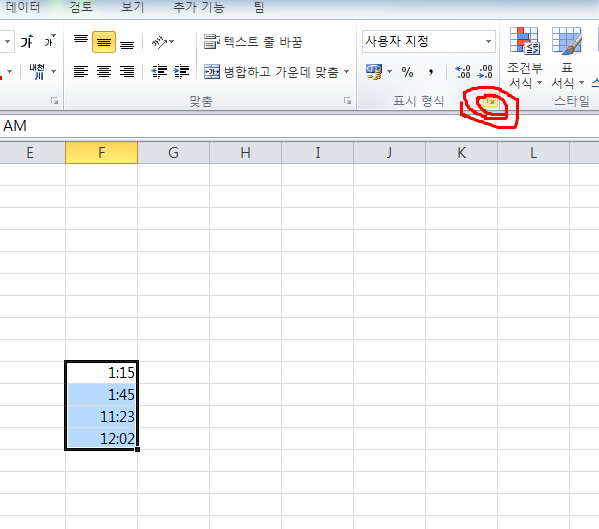Open the 사용자 지정 number format combo box
The image size is (599, 529).
[x=428, y=41]
